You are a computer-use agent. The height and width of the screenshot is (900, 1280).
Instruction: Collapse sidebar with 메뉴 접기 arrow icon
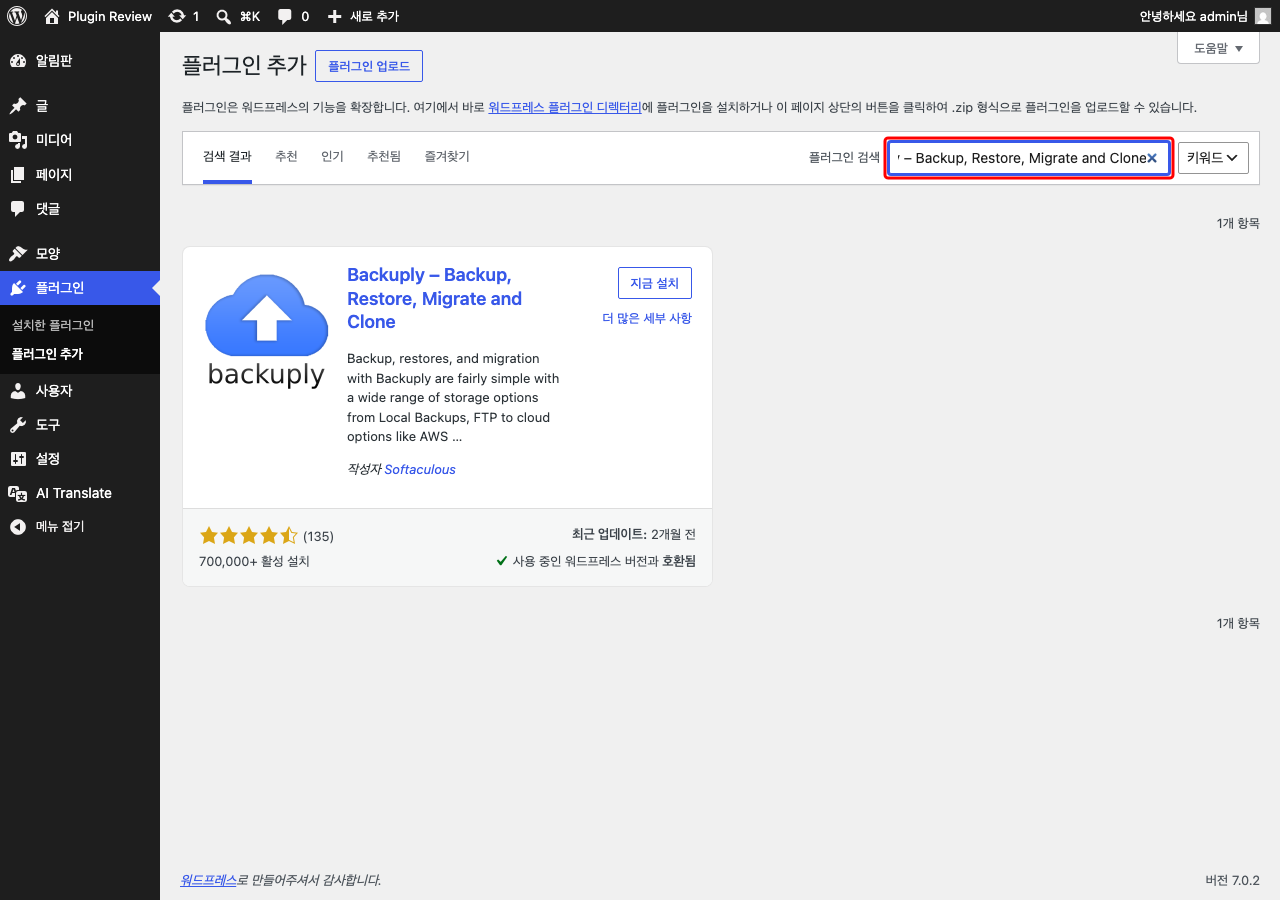[18, 527]
